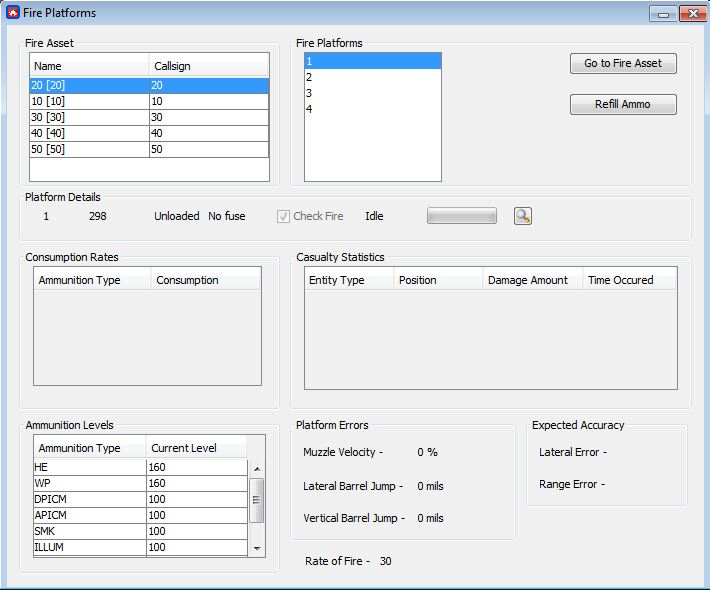Image resolution: width=710 pixels, height=590 pixels.
Task: Click the Position column header
Action: pyautogui.click(x=438, y=280)
